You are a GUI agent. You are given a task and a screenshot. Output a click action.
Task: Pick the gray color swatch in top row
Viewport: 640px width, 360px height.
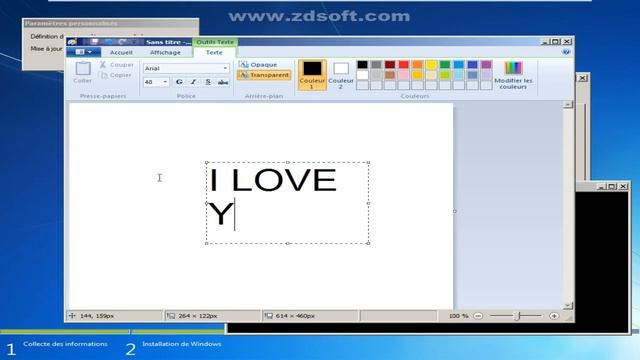(x=376, y=64)
